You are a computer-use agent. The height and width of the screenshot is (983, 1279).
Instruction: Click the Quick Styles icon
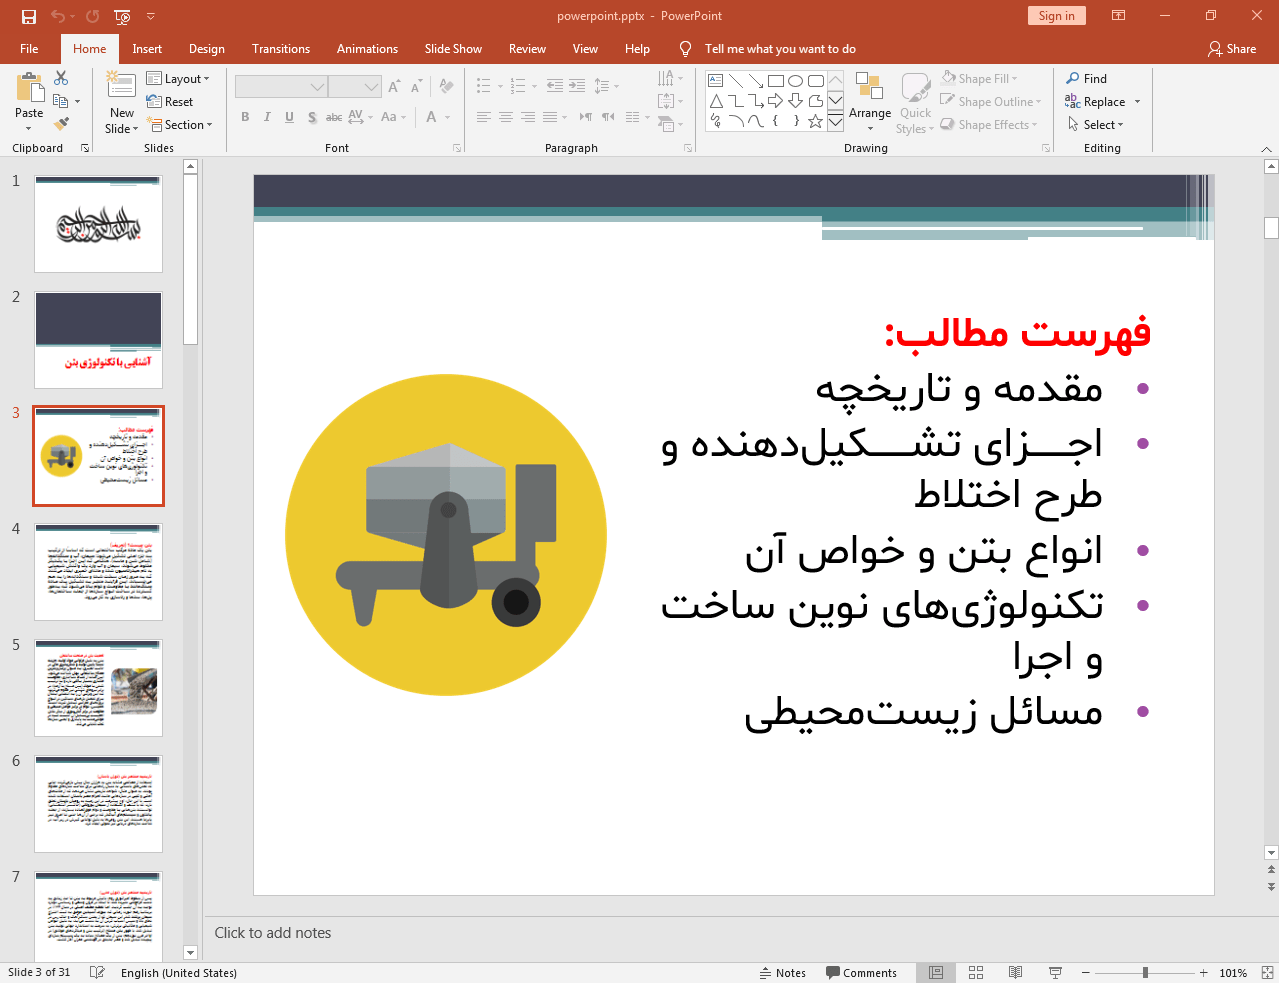[914, 100]
